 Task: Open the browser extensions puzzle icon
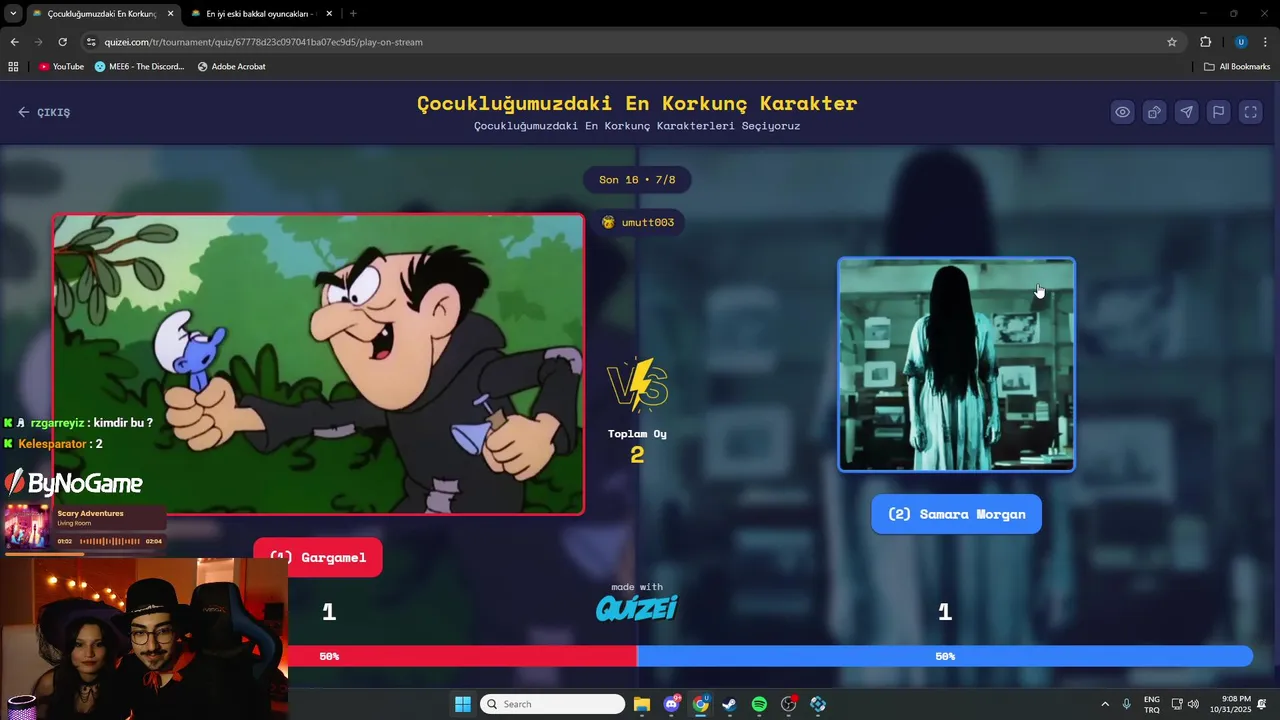coord(1205,42)
